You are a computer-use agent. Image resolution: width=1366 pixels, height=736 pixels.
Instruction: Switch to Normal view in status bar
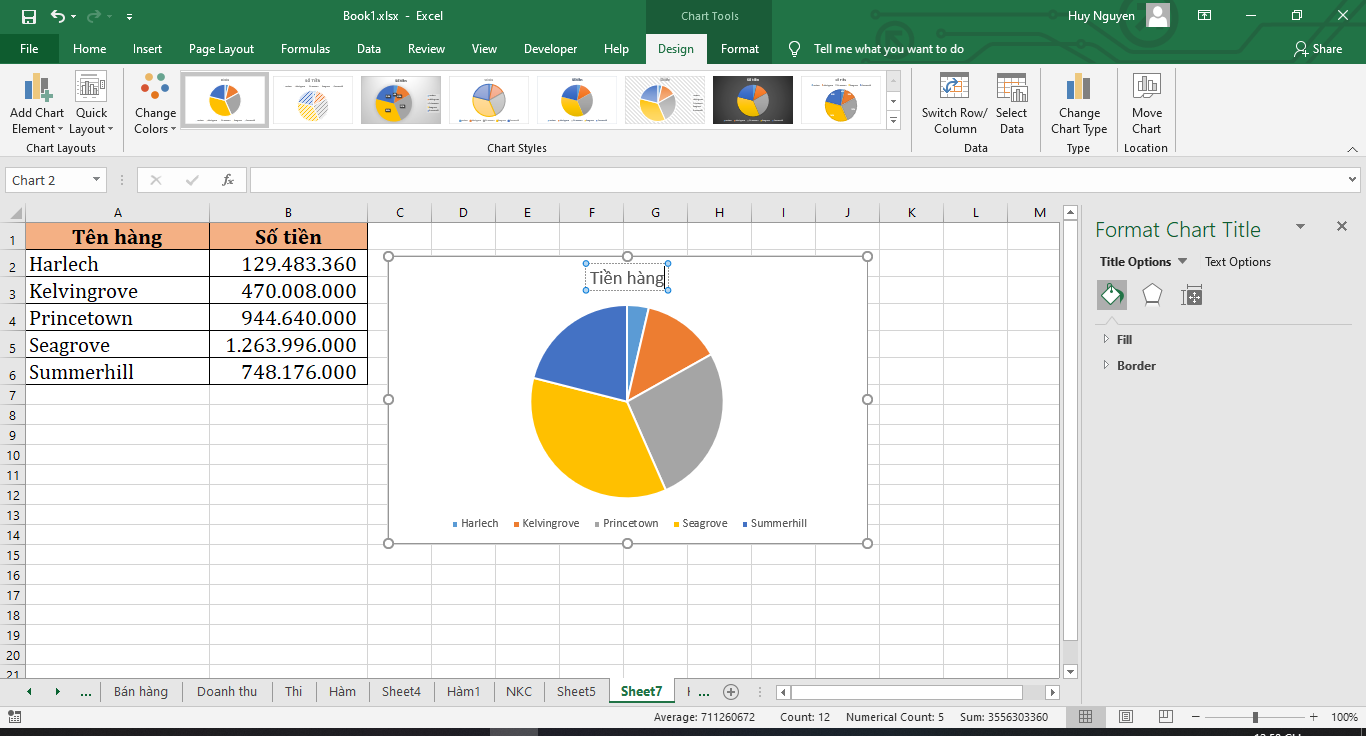[x=1086, y=717]
